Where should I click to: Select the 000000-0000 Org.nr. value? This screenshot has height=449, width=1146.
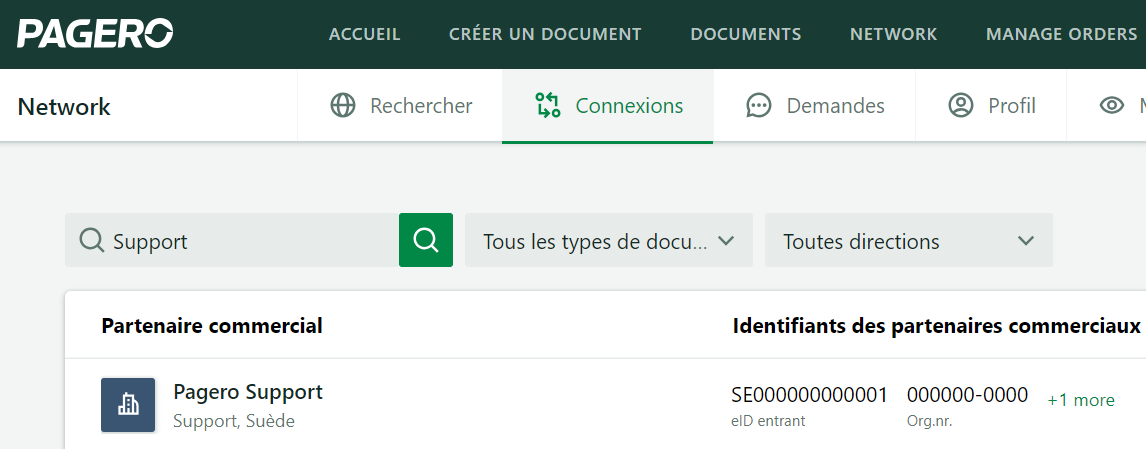[x=968, y=395]
